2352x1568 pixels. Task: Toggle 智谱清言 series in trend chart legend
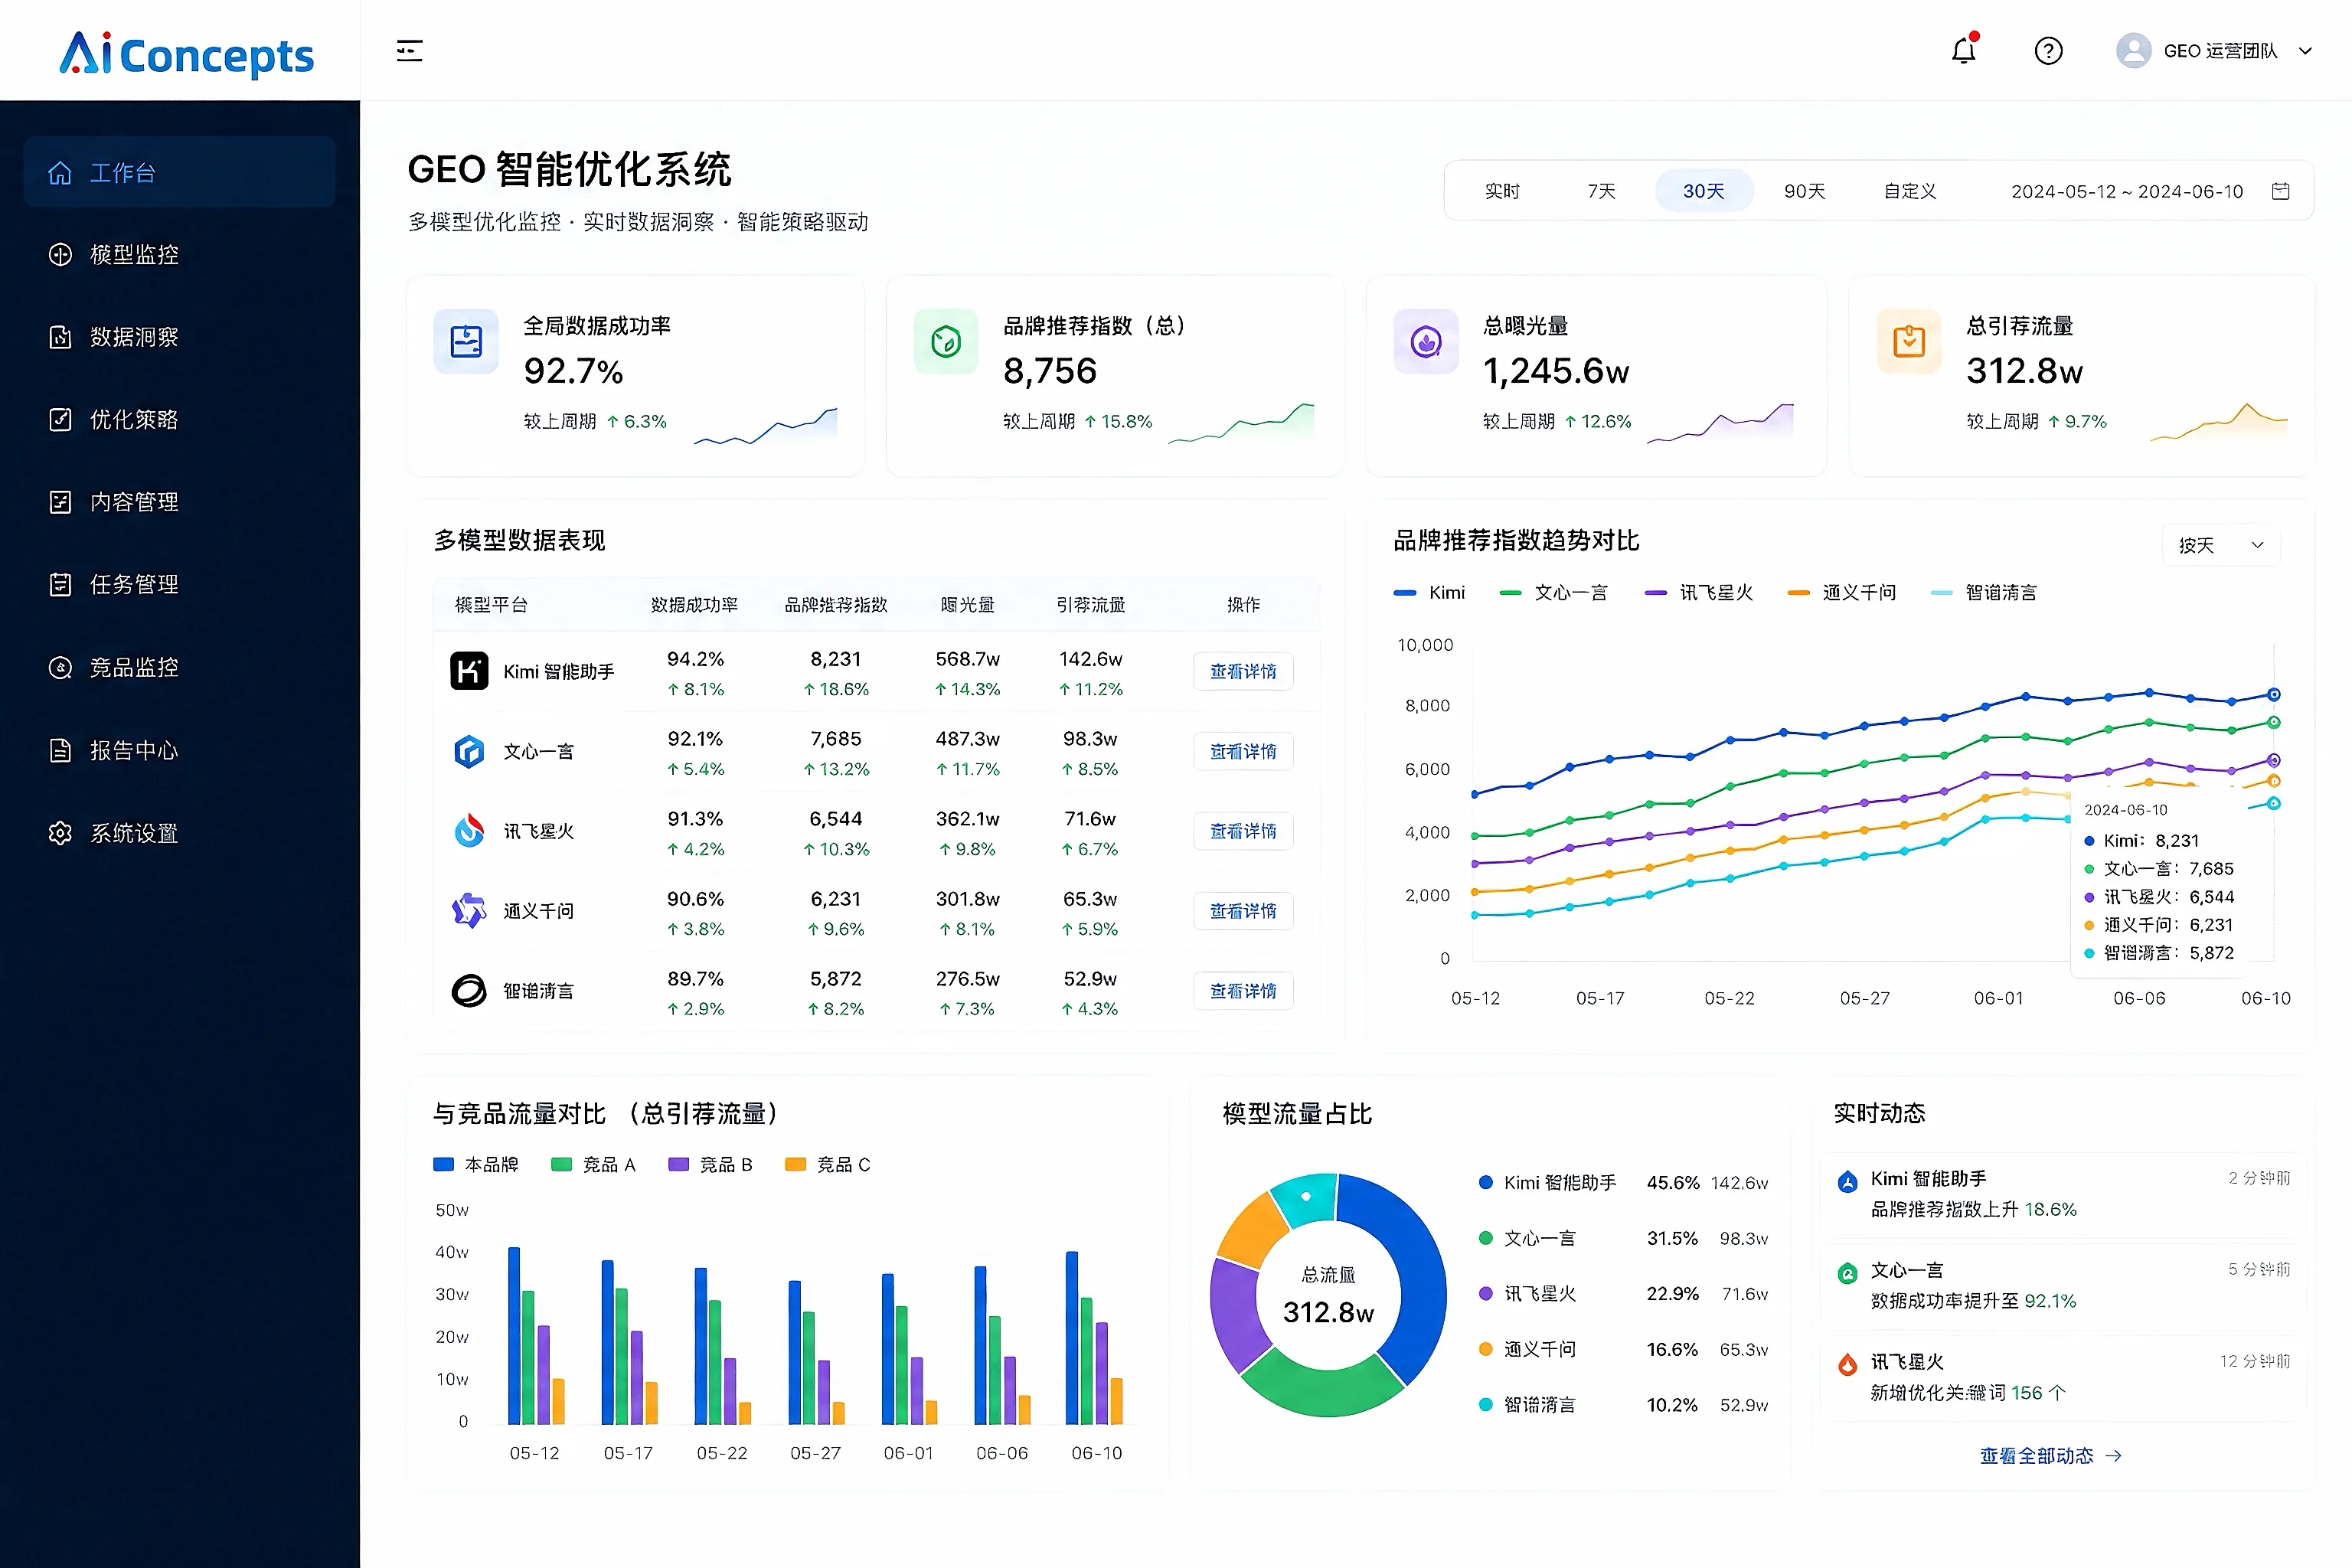(x=1984, y=593)
